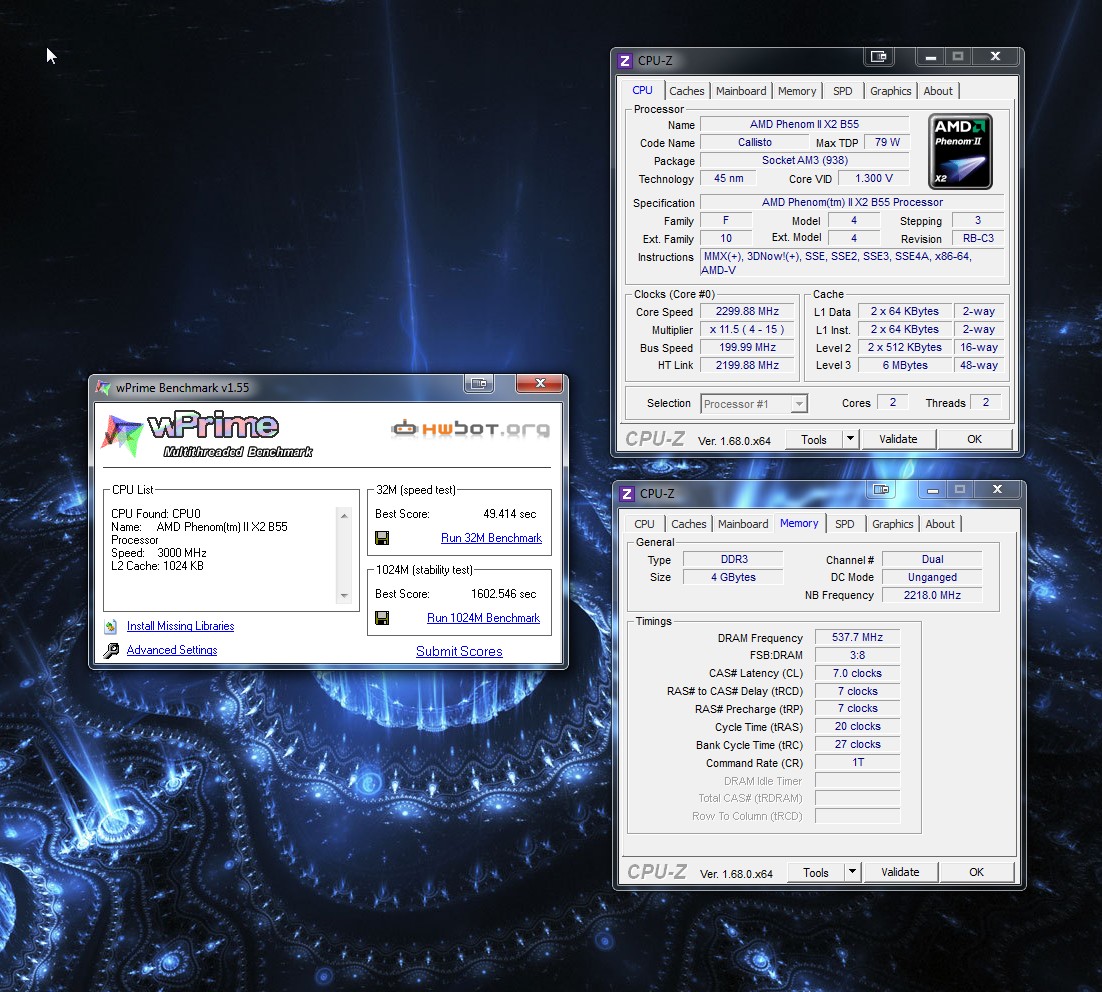Click CPU List scrollbar up arrow

pyautogui.click(x=344, y=515)
